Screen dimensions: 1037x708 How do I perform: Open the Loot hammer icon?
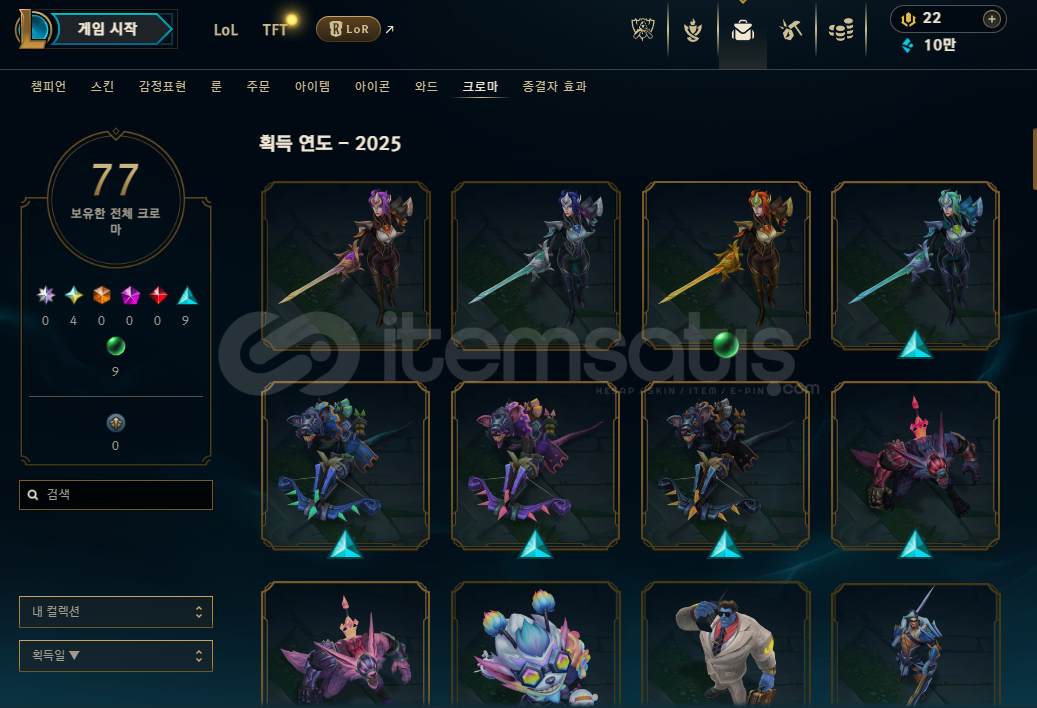(791, 30)
